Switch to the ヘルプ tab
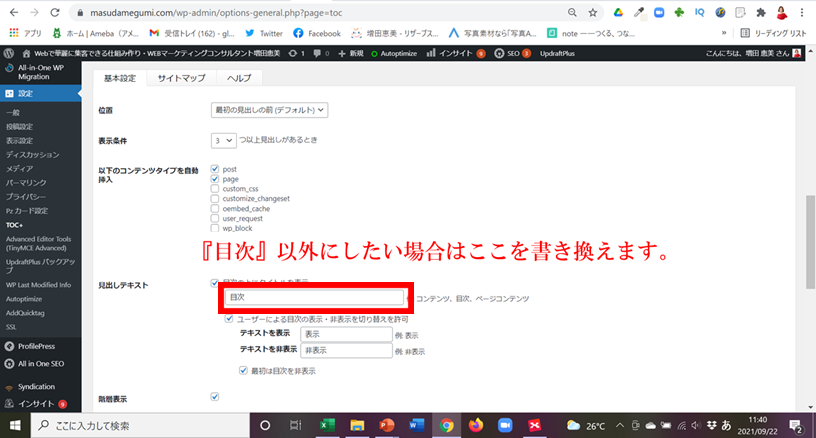 click(239, 78)
